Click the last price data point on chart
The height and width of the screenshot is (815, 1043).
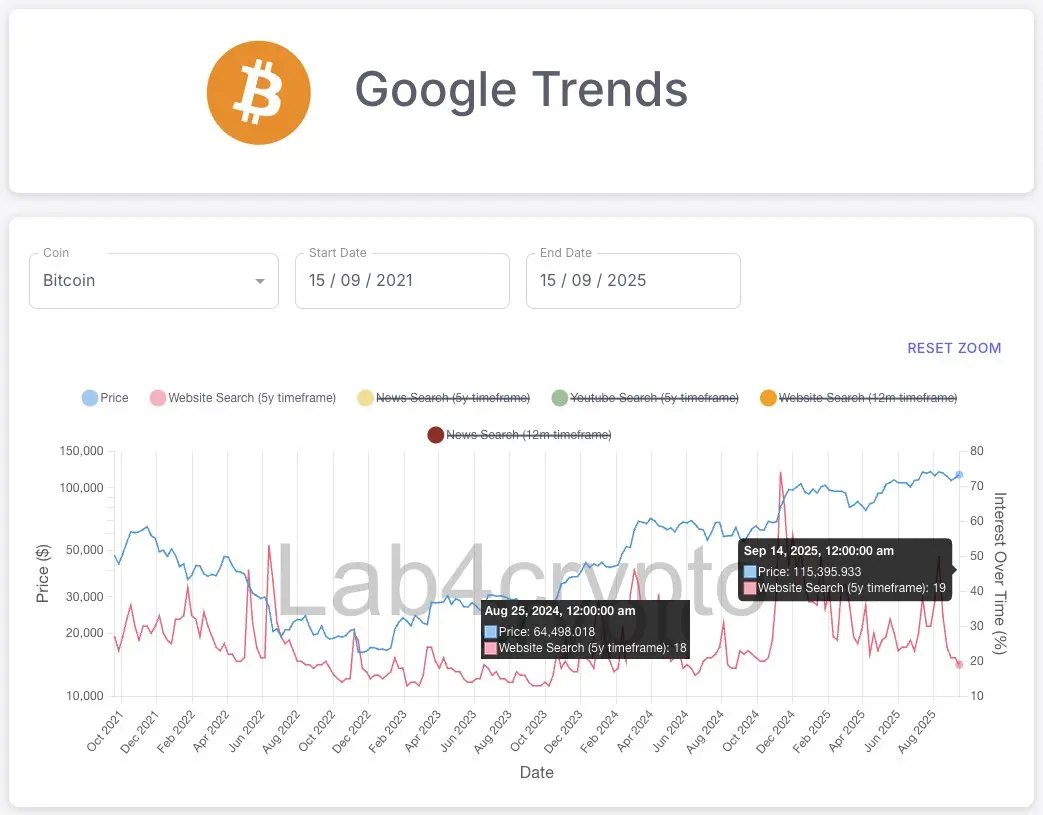pyautogui.click(x=959, y=475)
